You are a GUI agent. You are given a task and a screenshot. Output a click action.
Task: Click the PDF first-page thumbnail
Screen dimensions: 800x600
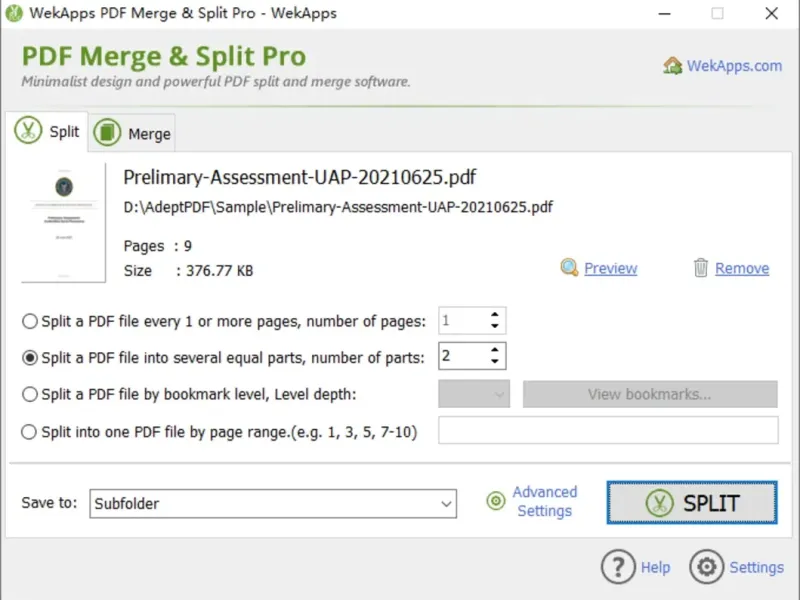64,222
